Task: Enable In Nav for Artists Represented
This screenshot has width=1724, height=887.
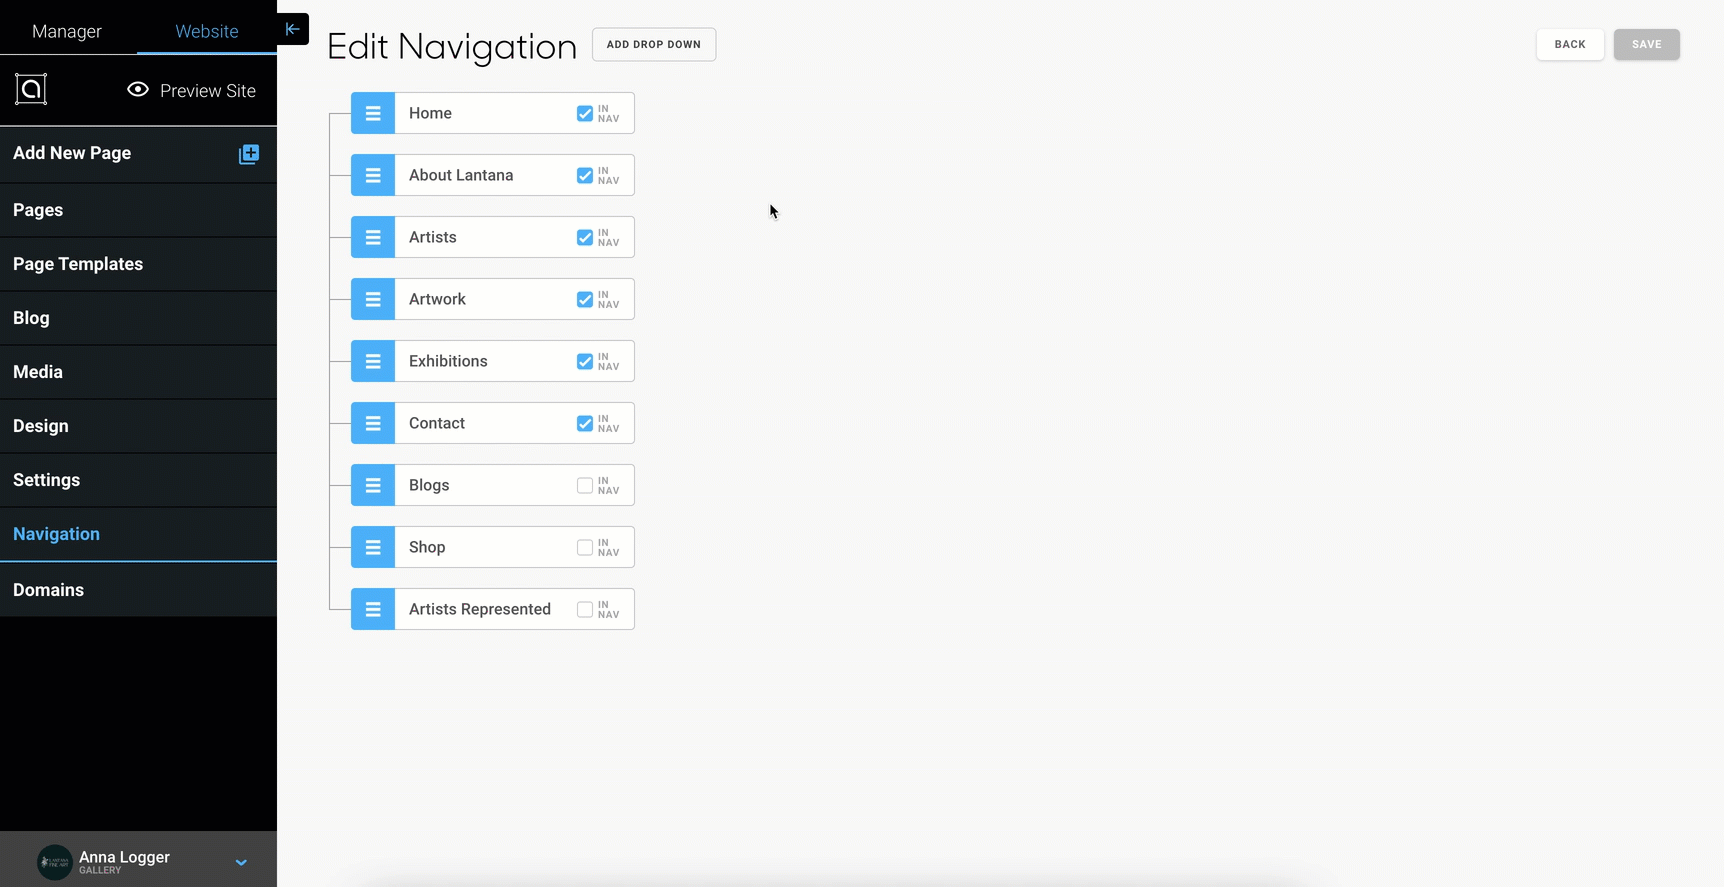Action: click(585, 610)
